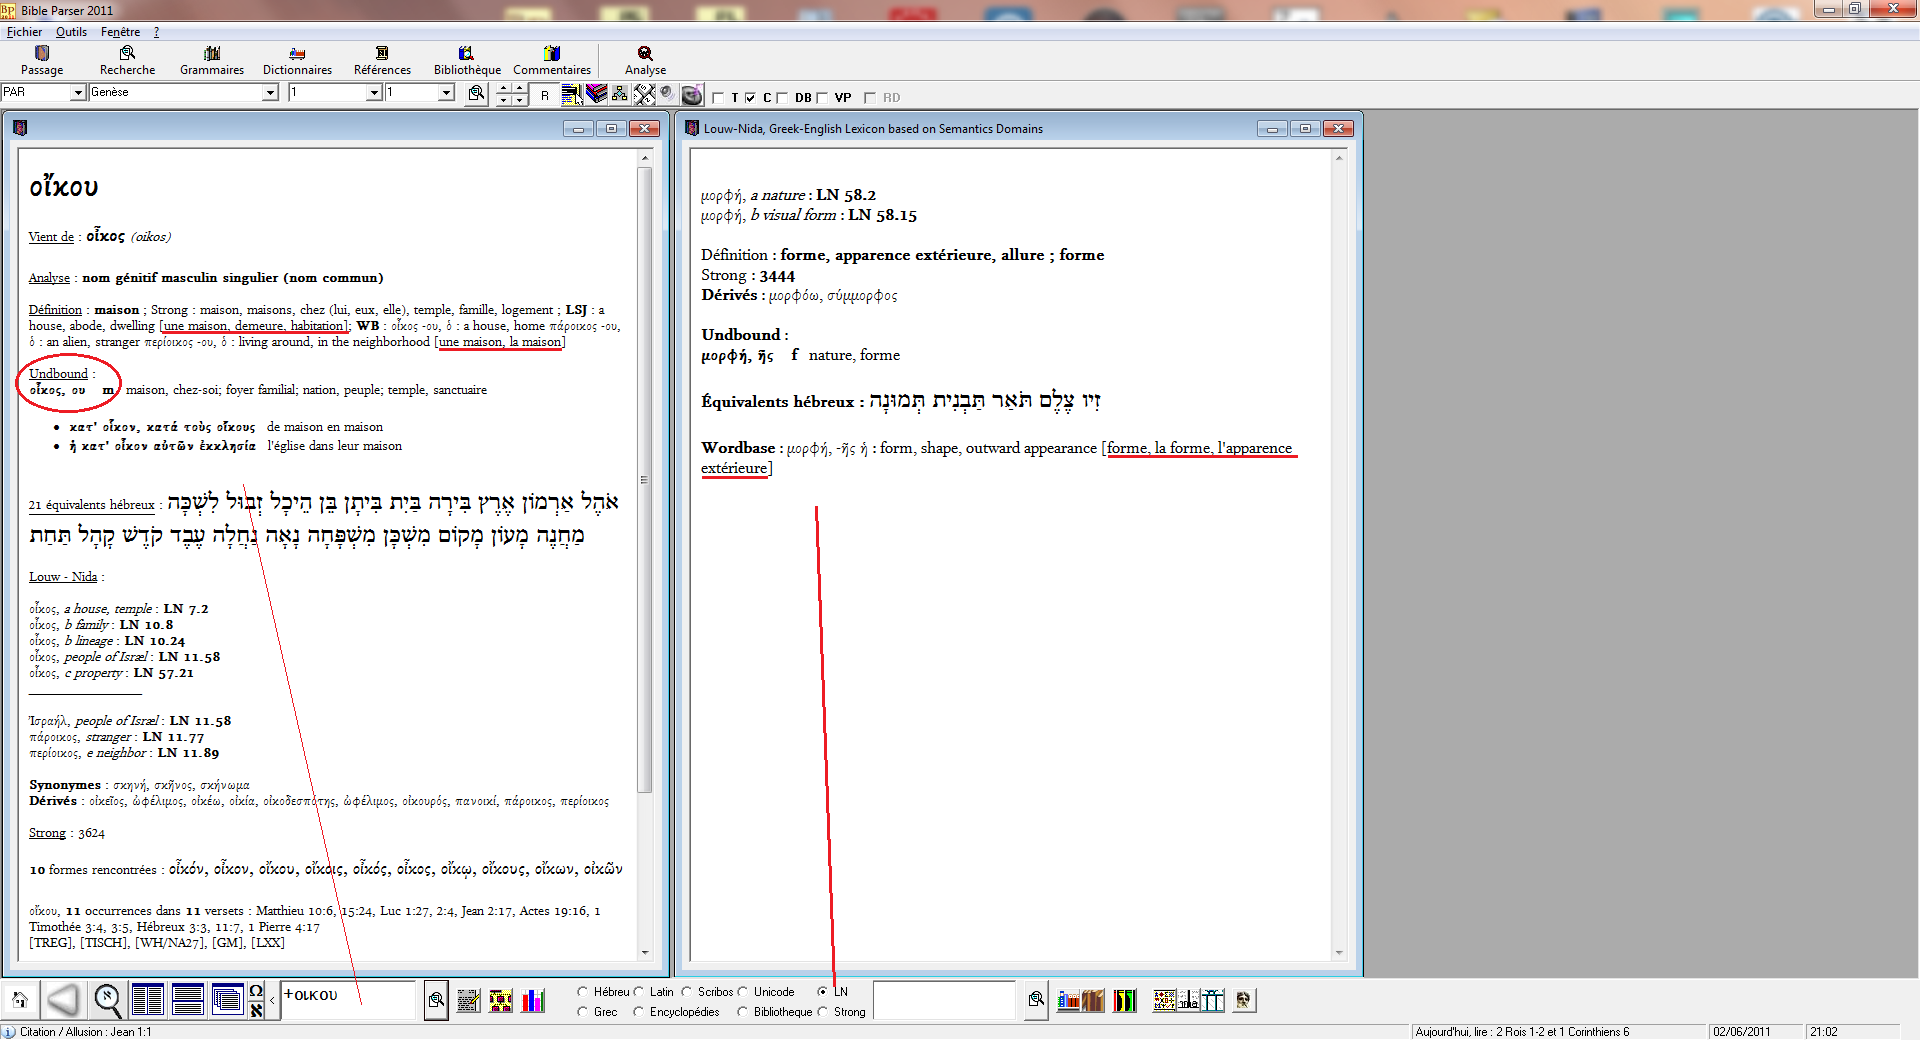Expand the Genèse book dropdown
The width and height of the screenshot is (1920, 1040).
pos(269,93)
